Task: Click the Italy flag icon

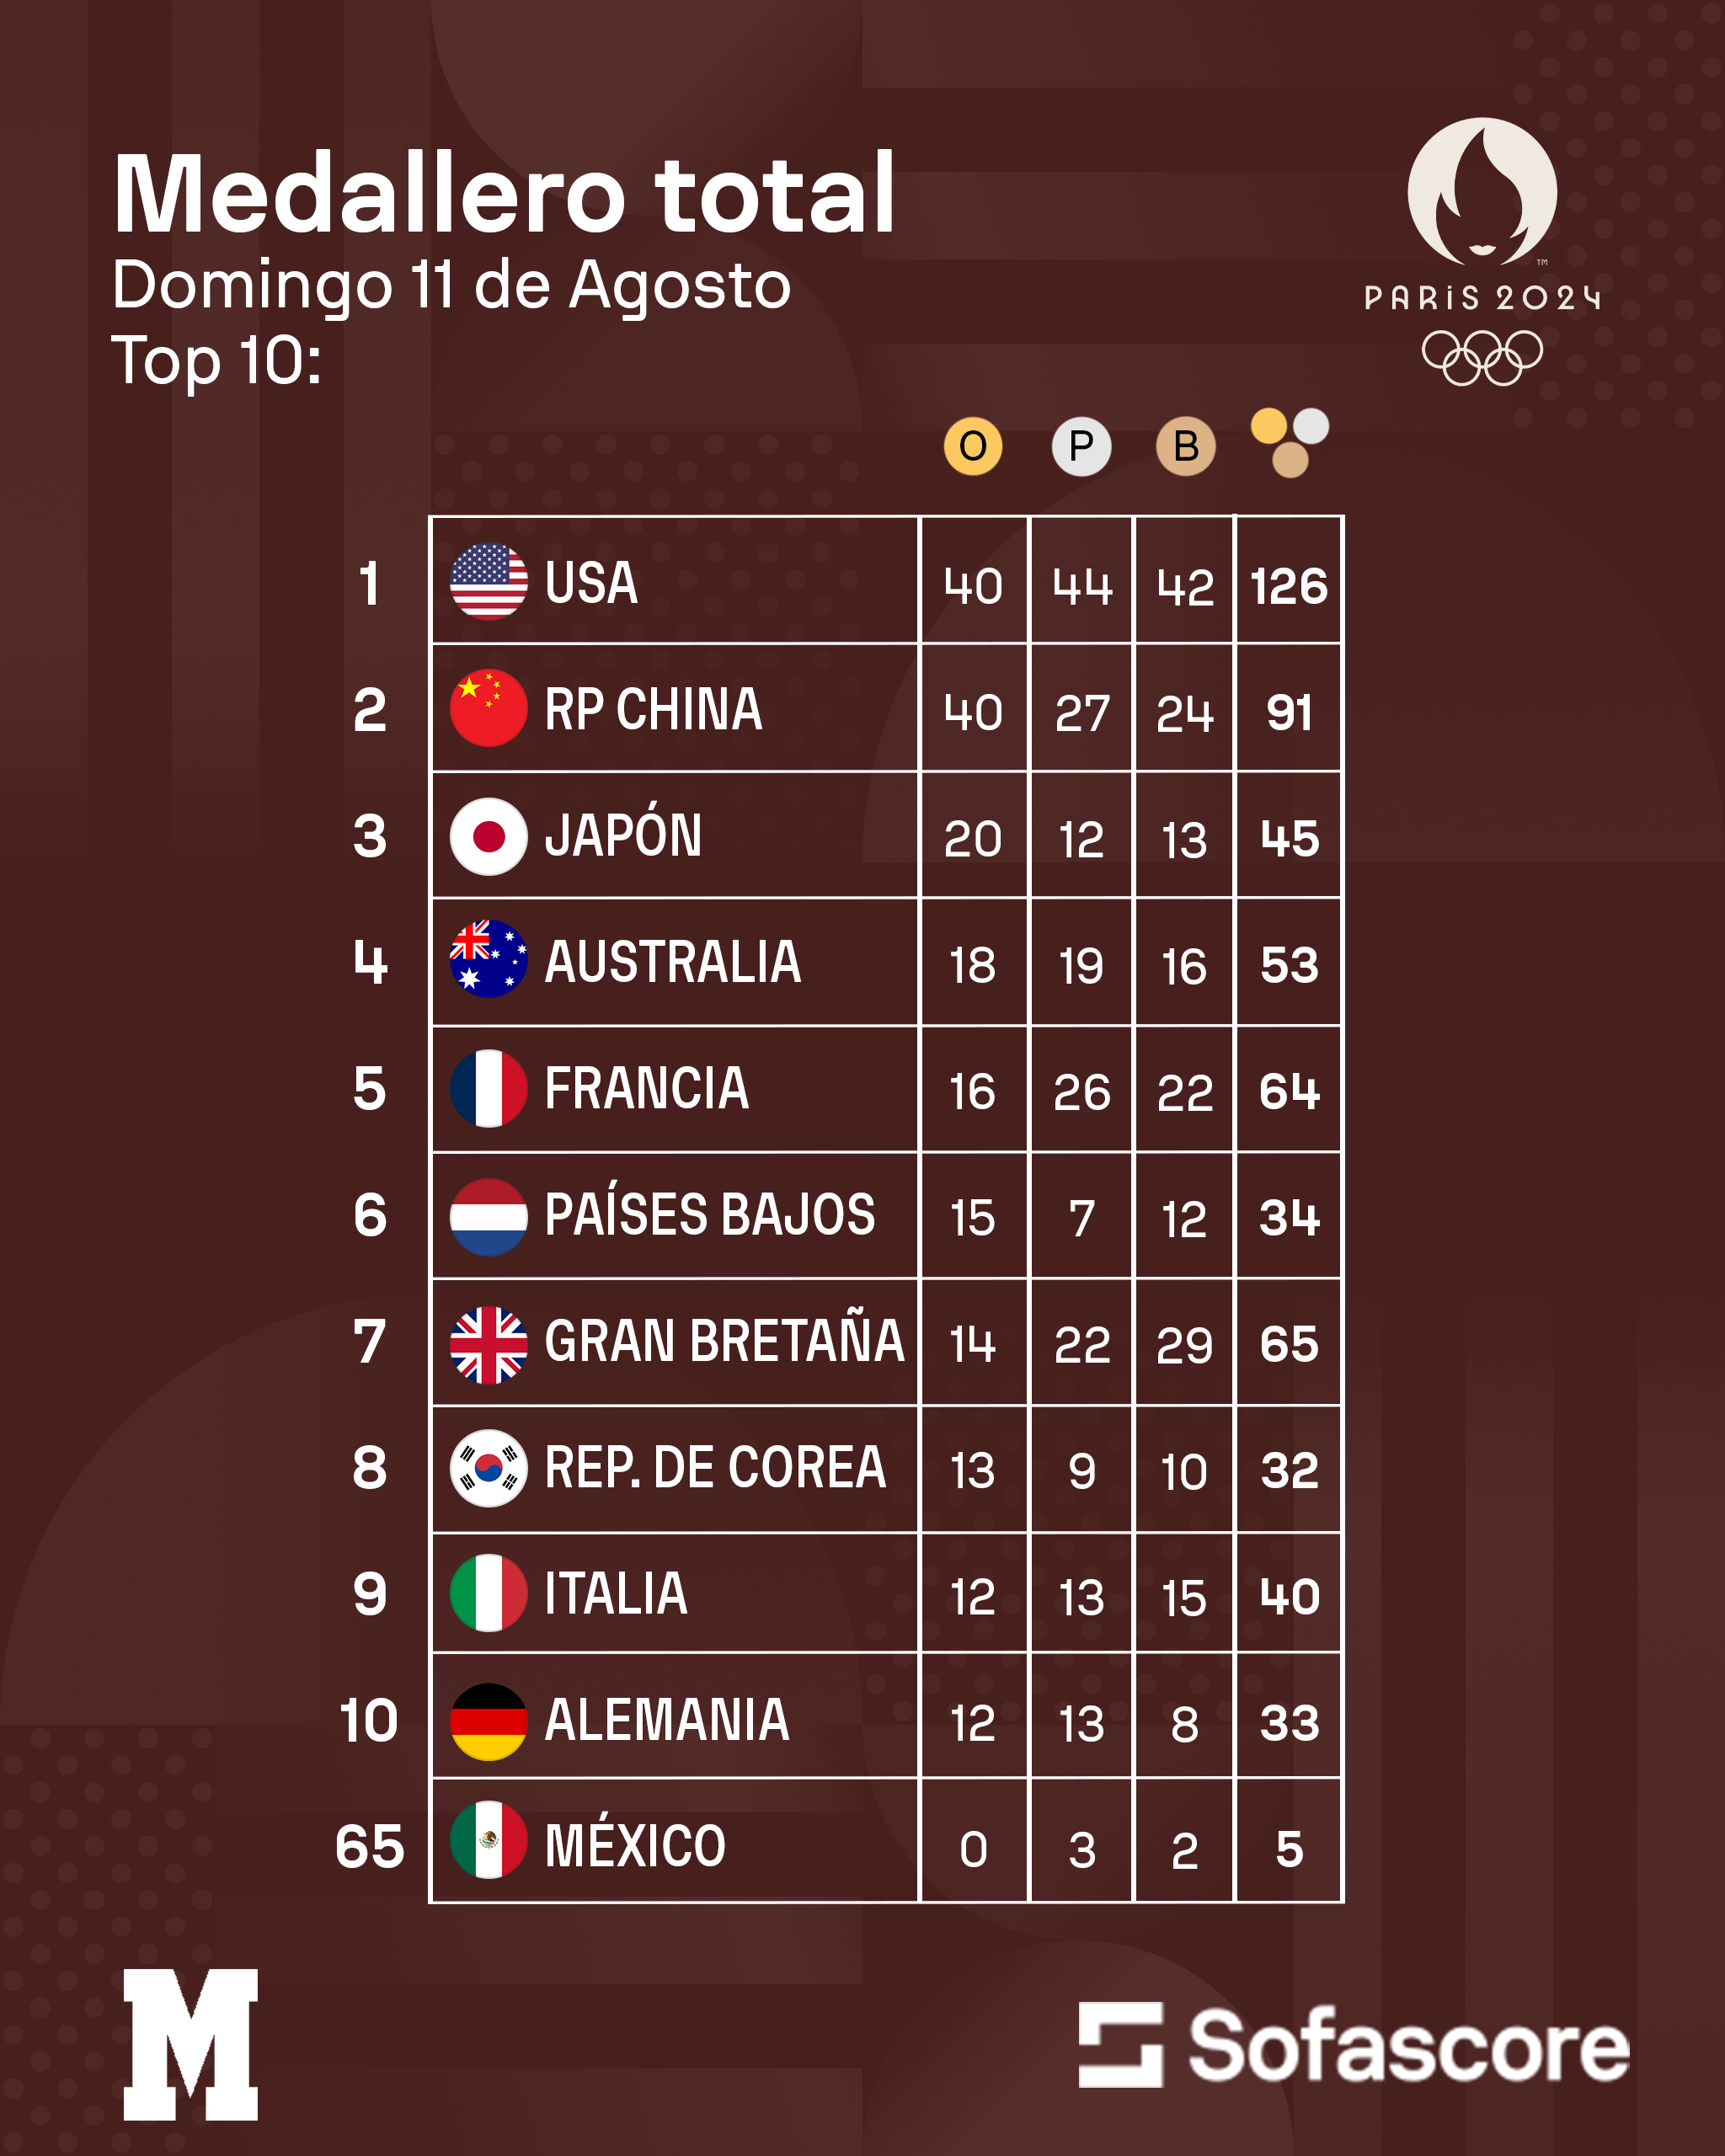Action: [488, 1593]
